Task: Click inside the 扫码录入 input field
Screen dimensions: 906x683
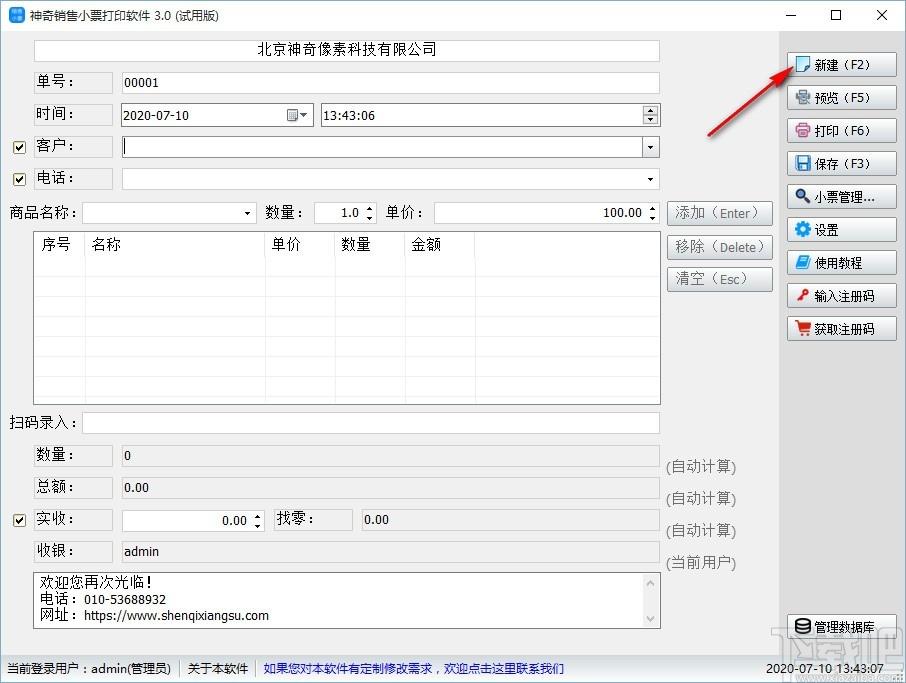Action: coord(371,423)
